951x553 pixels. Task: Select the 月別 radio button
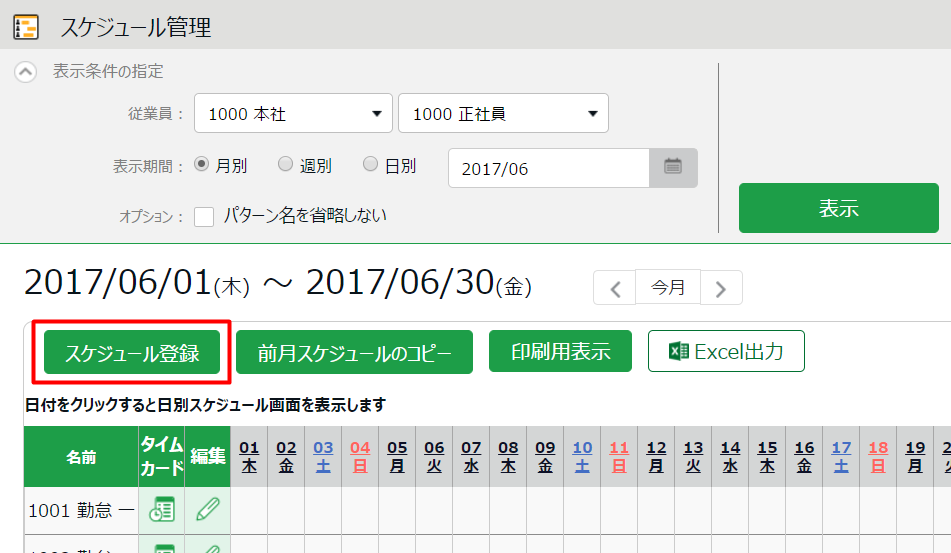click(x=202, y=165)
